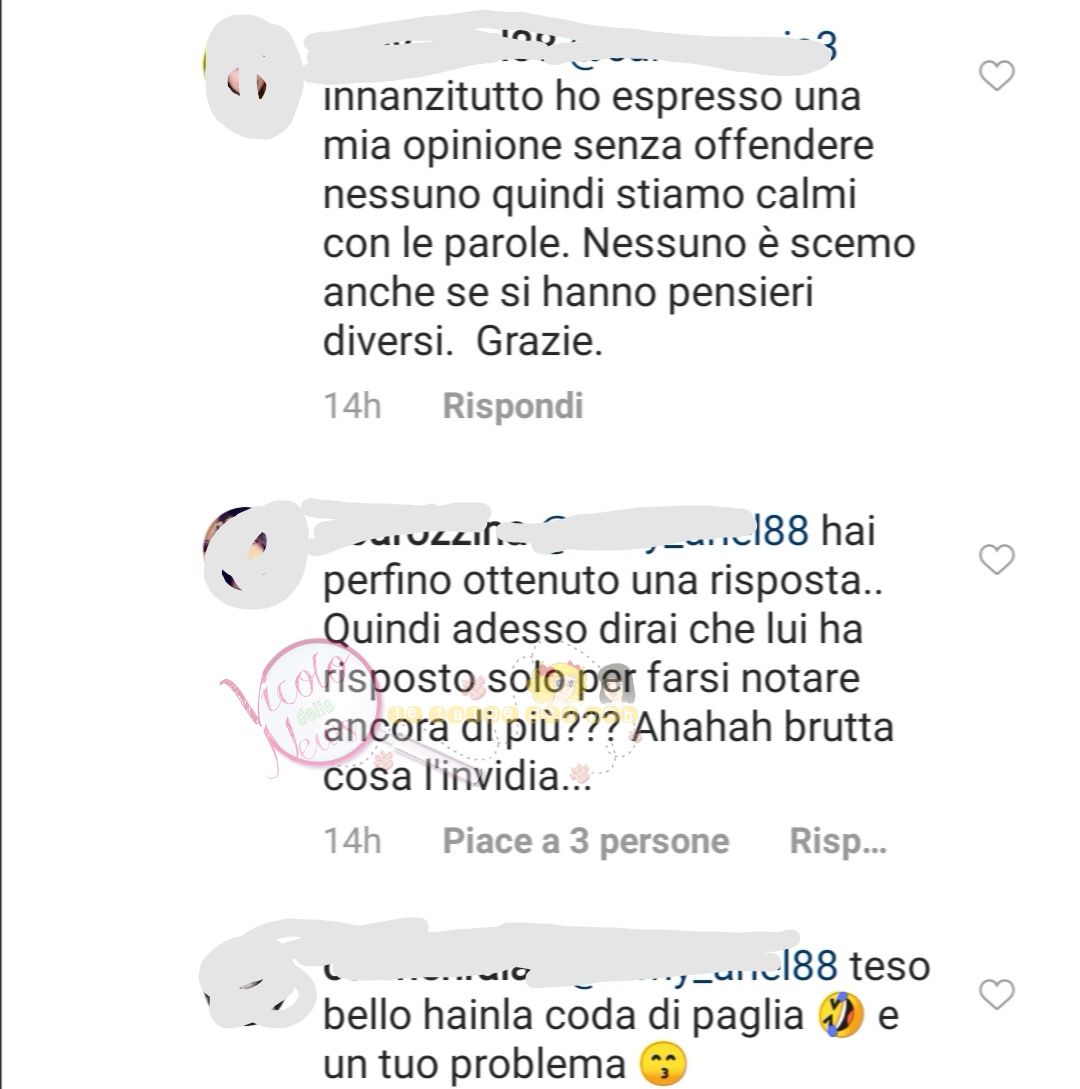
Task: Open 'Piace a 3 persone' likes list
Action: 586,841
